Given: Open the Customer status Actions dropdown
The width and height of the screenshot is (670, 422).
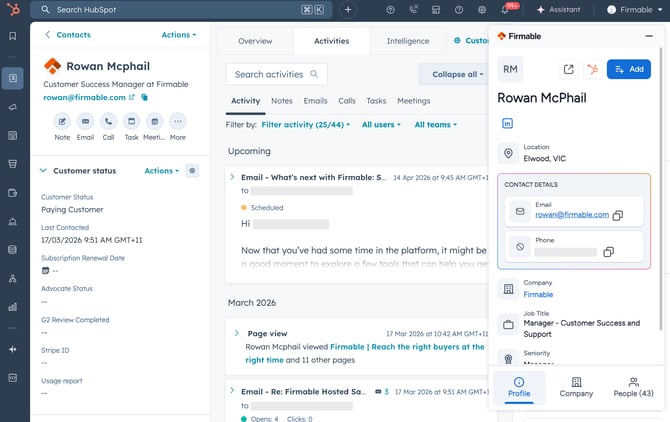Looking at the screenshot, I should click(162, 171).
